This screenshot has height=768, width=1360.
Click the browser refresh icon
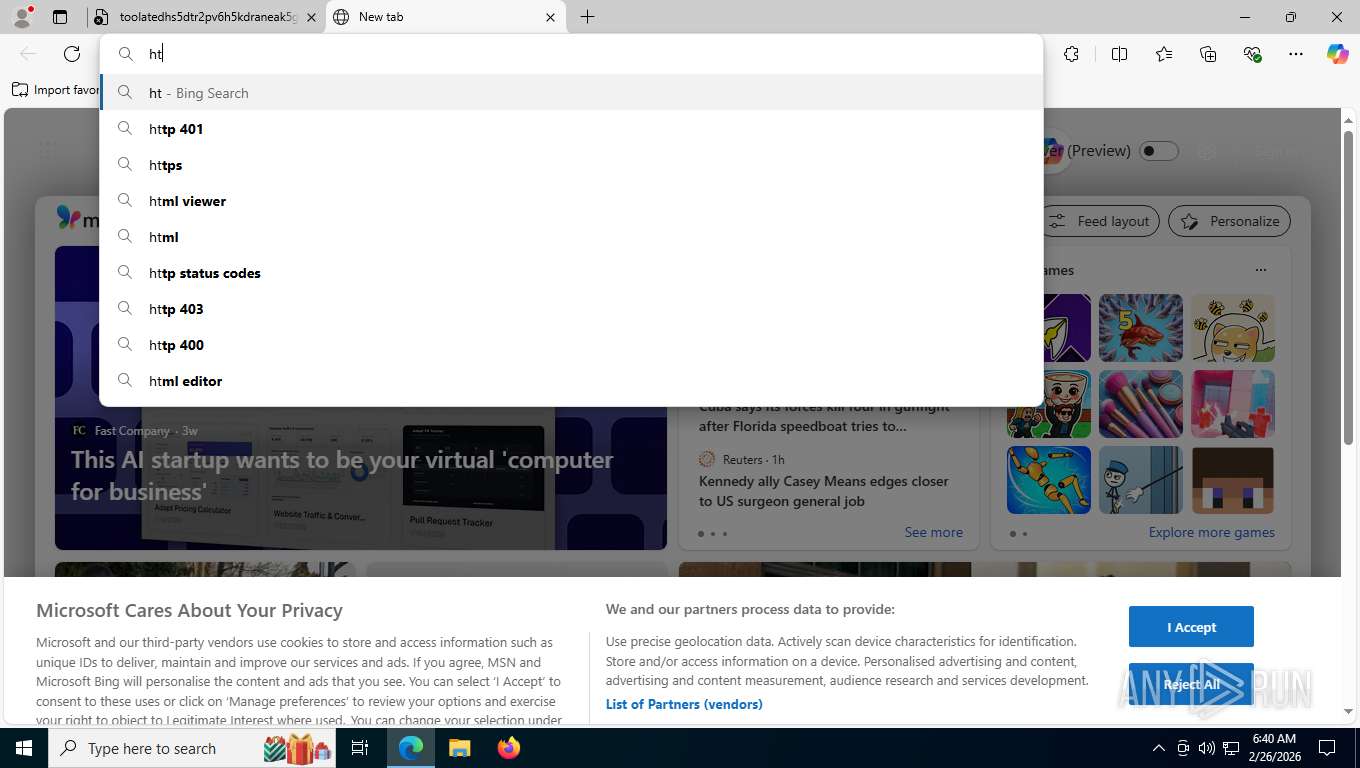[x=72, y=54]
